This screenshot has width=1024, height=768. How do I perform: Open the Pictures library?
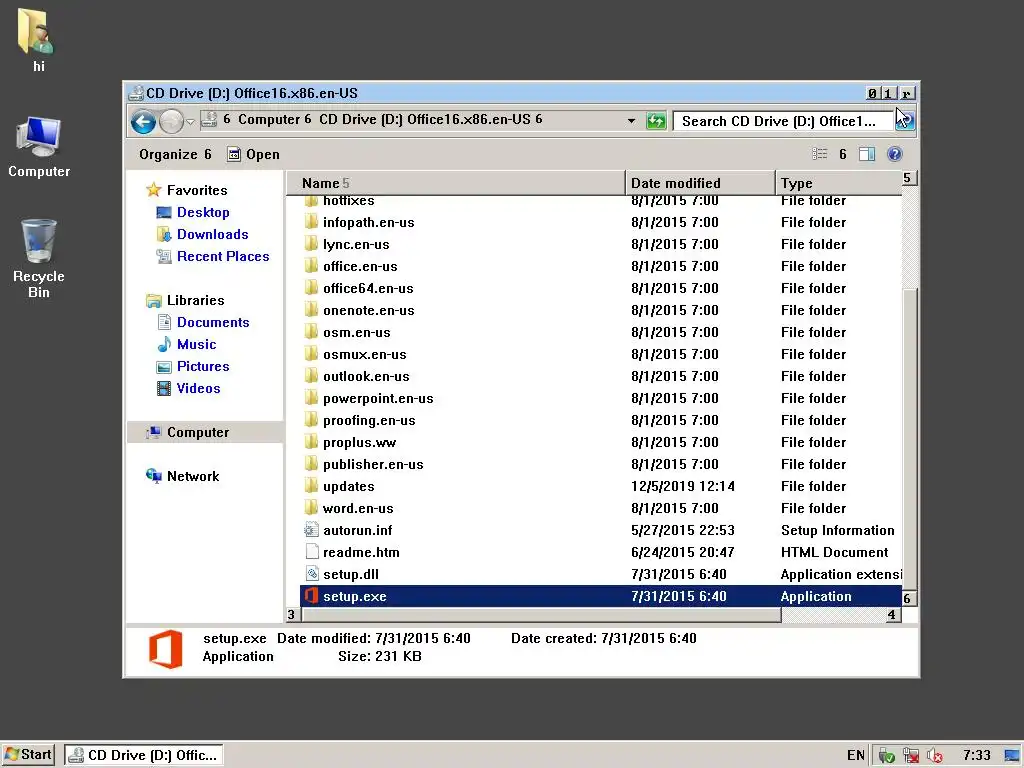(193, 366)
